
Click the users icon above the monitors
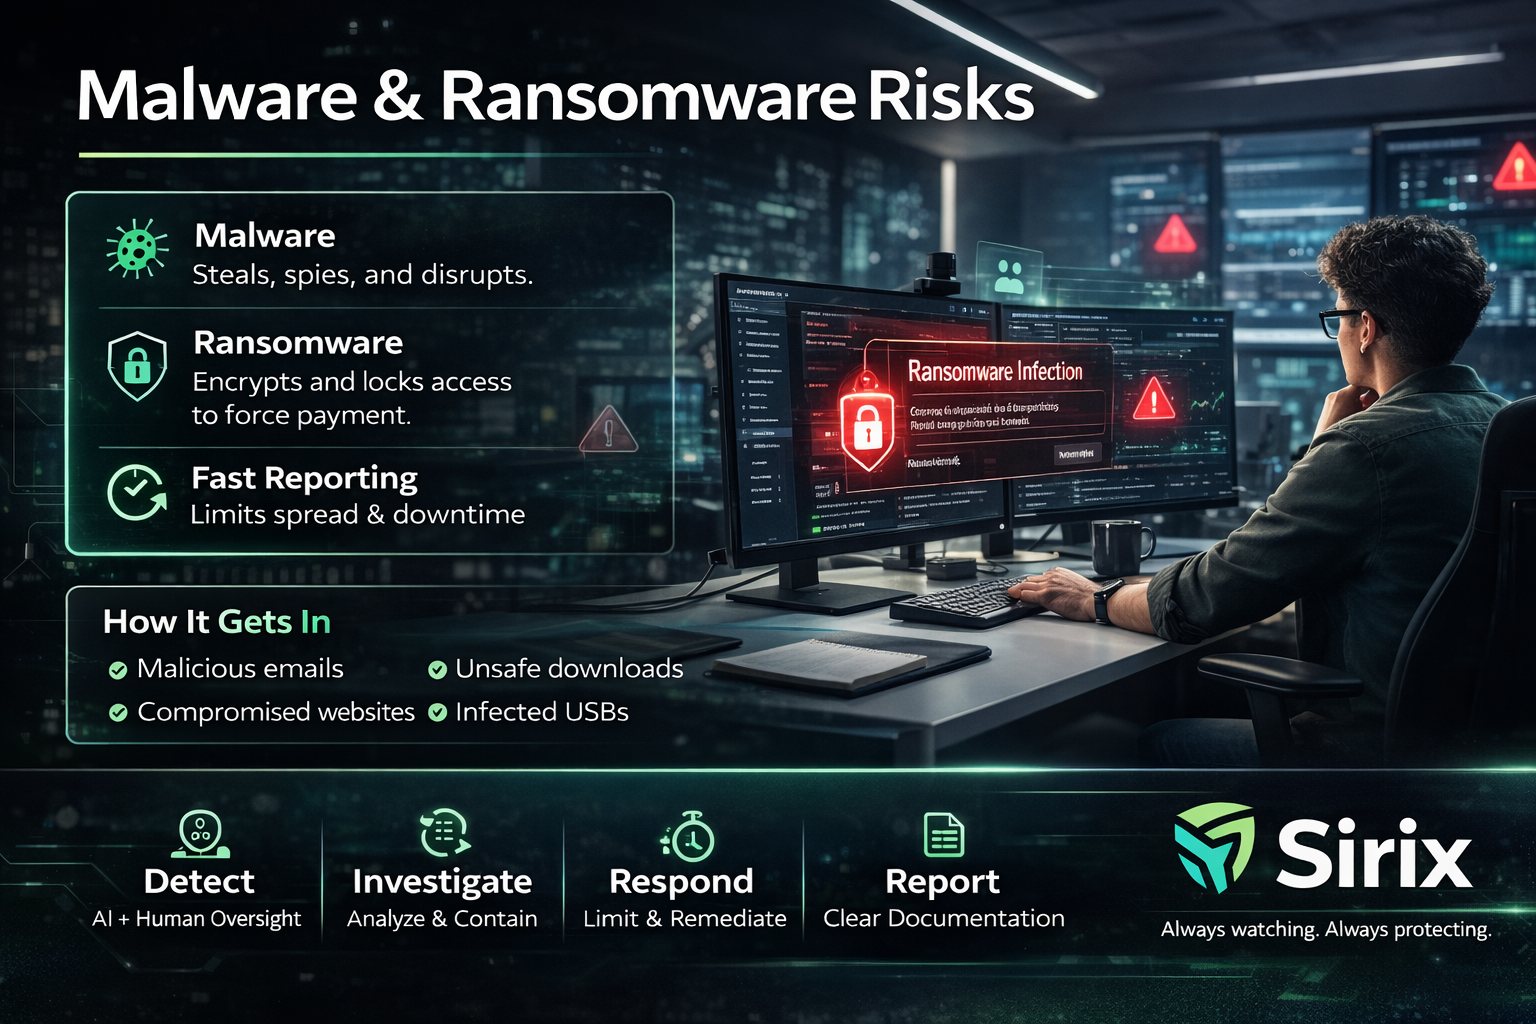click(x=1010, y=275)
